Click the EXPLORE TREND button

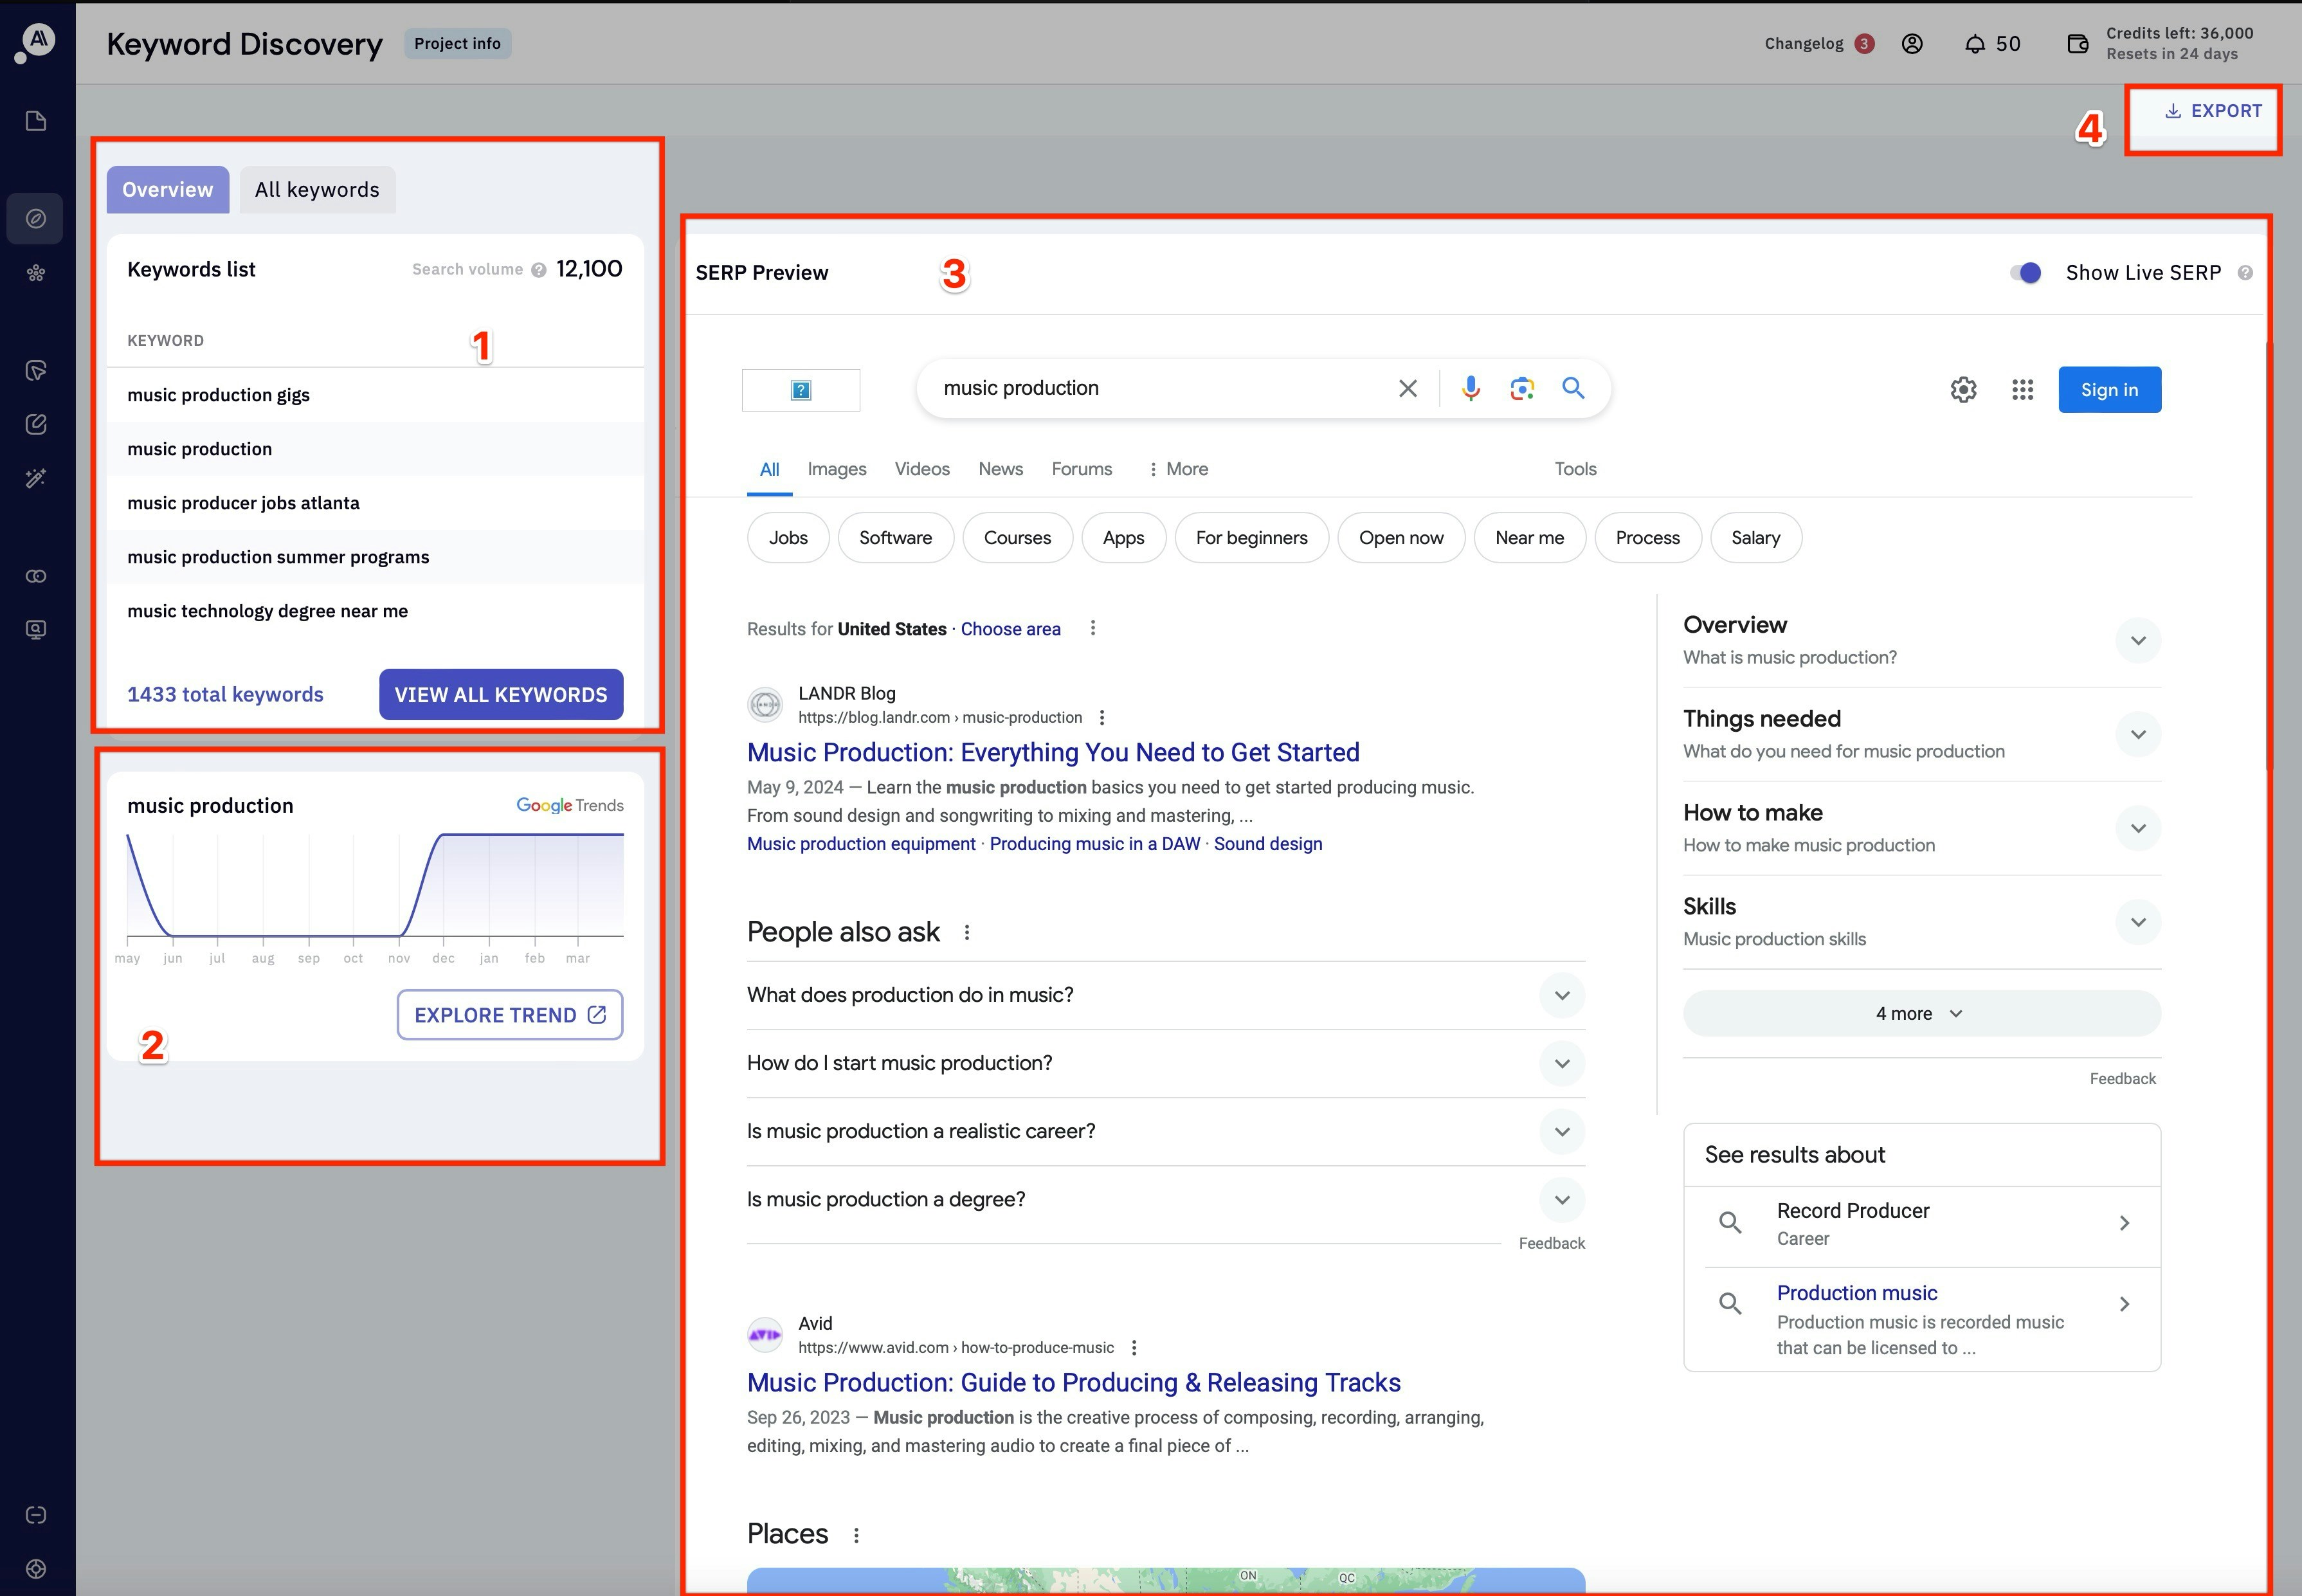510,1015
